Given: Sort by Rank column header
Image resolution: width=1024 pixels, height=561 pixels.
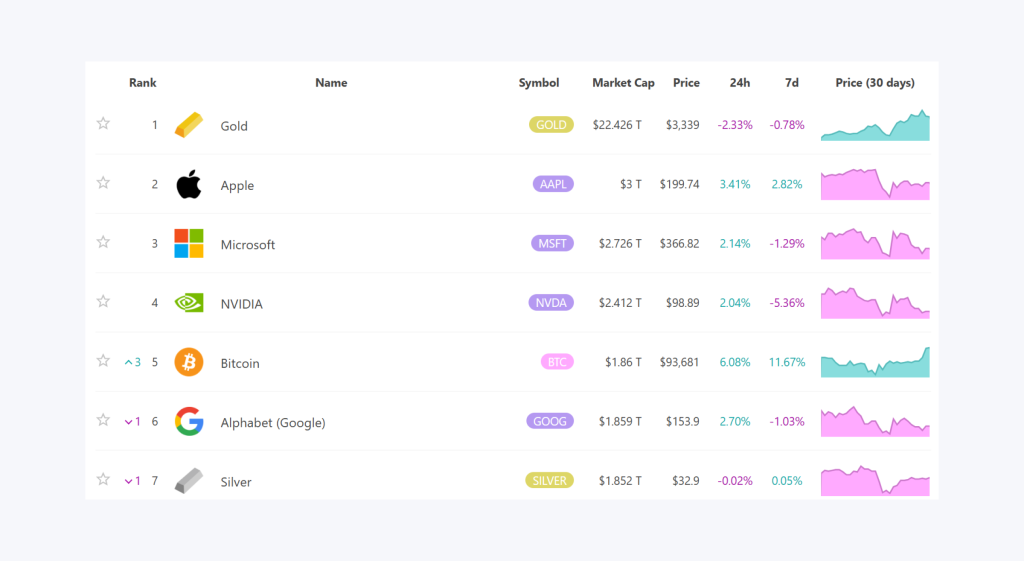Looking at the screenshot, I should coord(142,83).
